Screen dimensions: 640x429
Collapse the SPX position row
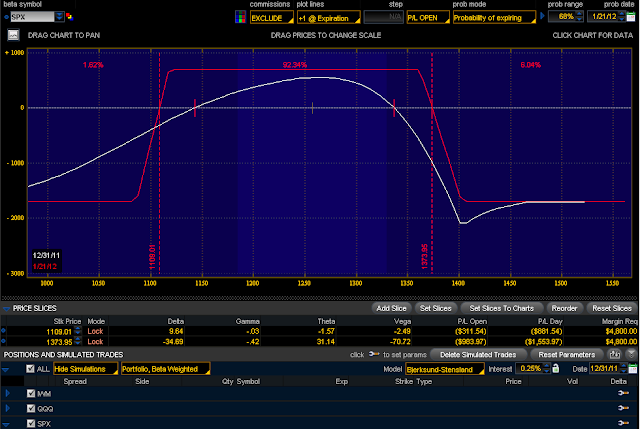point(7,424)
